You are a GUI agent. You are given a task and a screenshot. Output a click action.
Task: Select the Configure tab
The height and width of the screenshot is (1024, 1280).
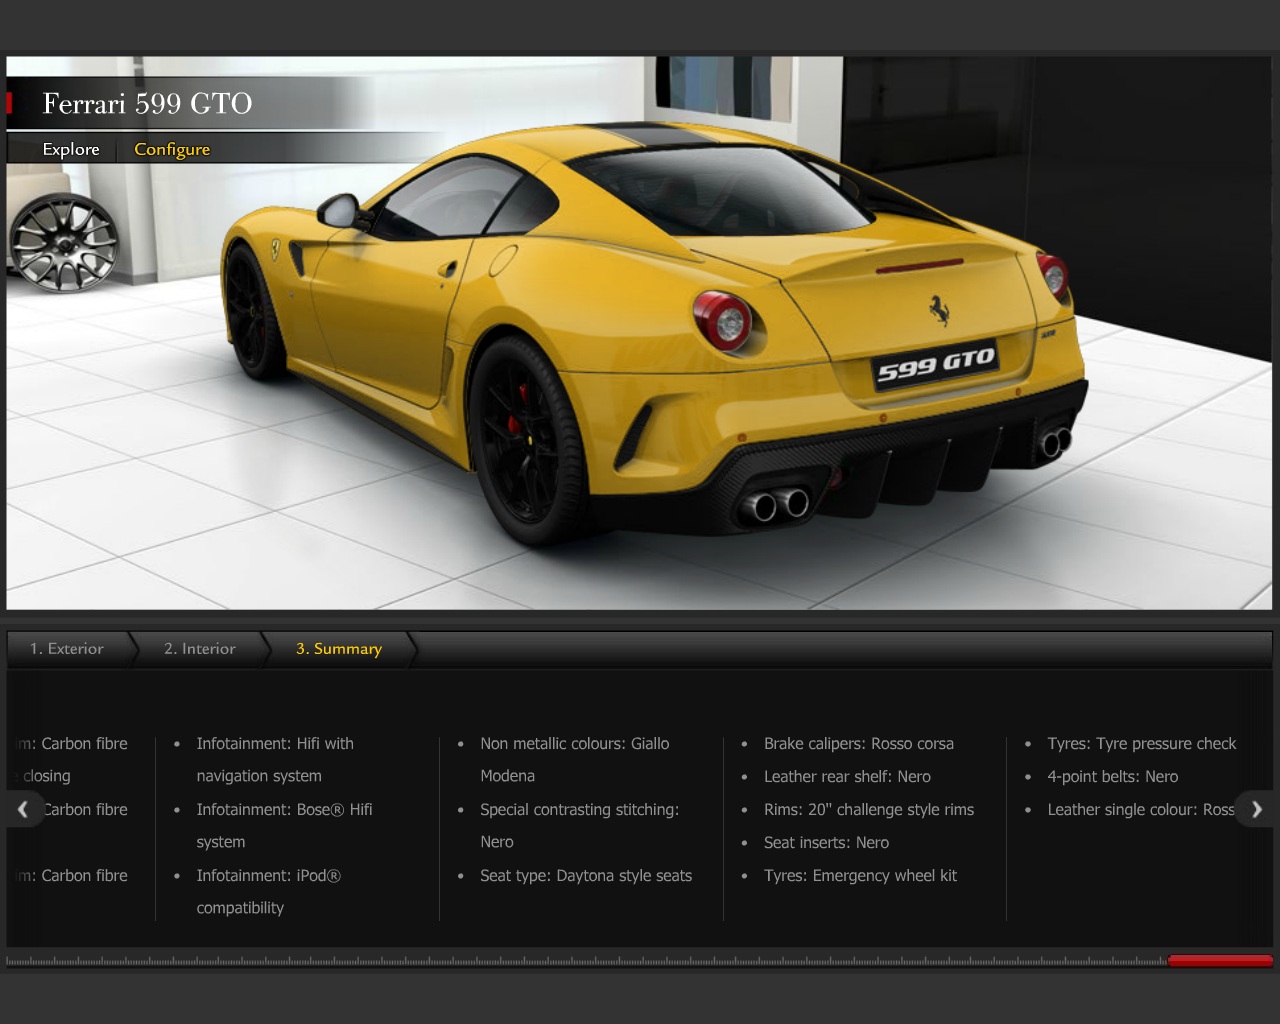tap(172, 149)
